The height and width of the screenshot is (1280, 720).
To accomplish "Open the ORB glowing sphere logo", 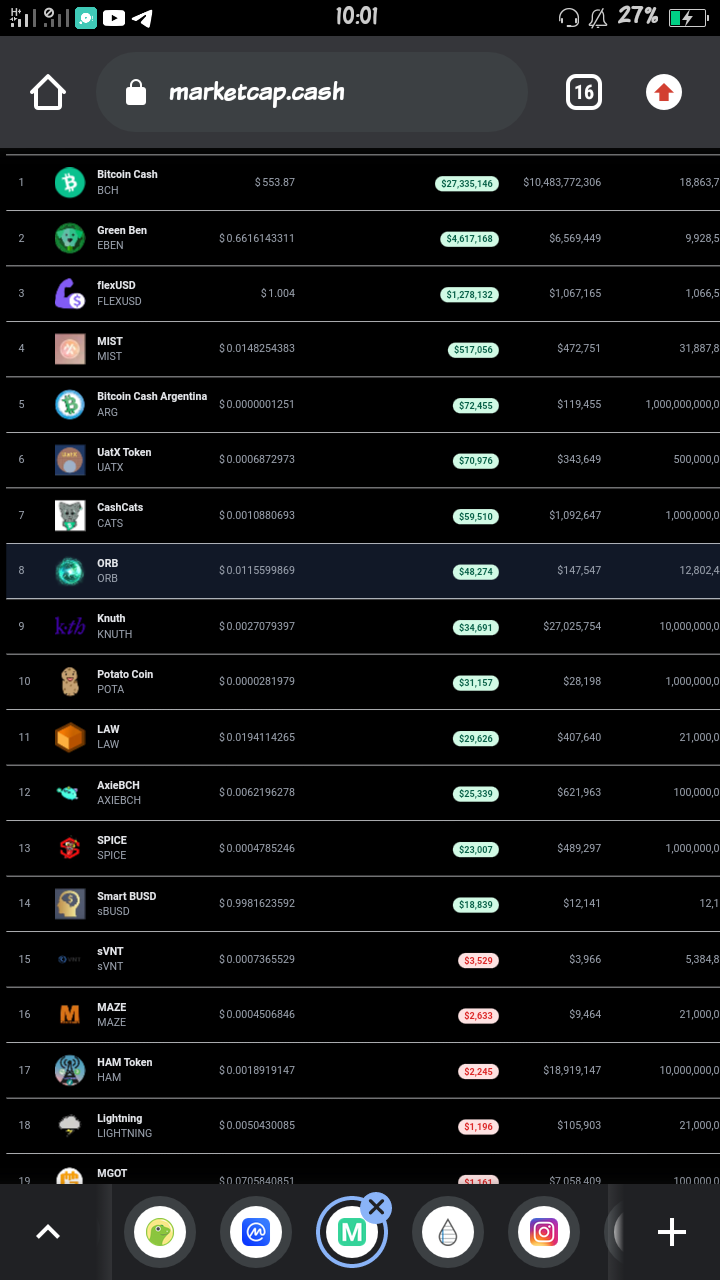I will pos(70,571).
